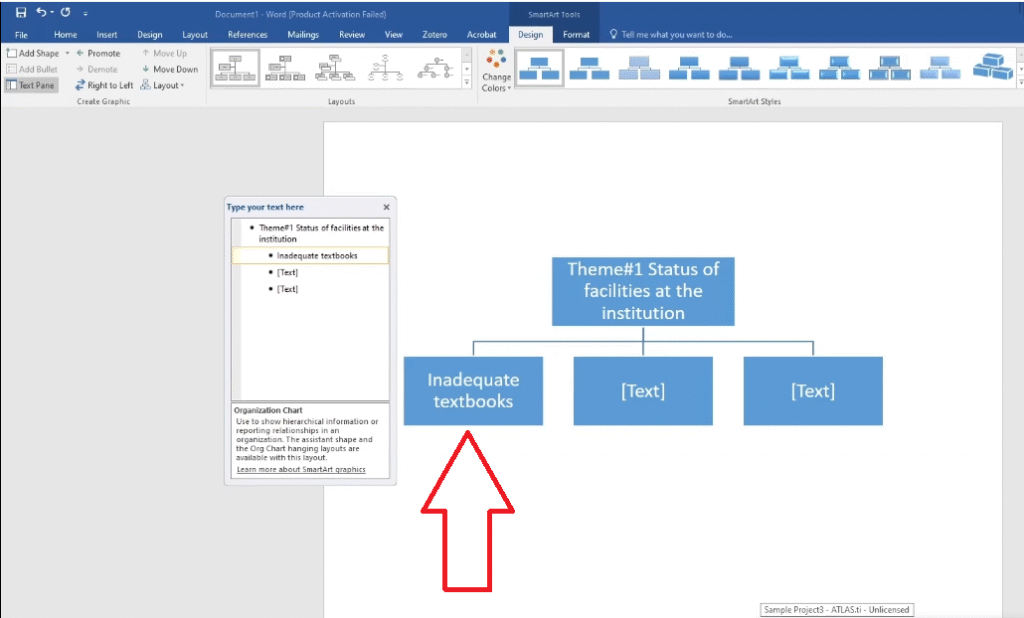Select the first organization chart layout thumbnail
The width and height of the screenshot is (1024, 618).
point(235,68)
